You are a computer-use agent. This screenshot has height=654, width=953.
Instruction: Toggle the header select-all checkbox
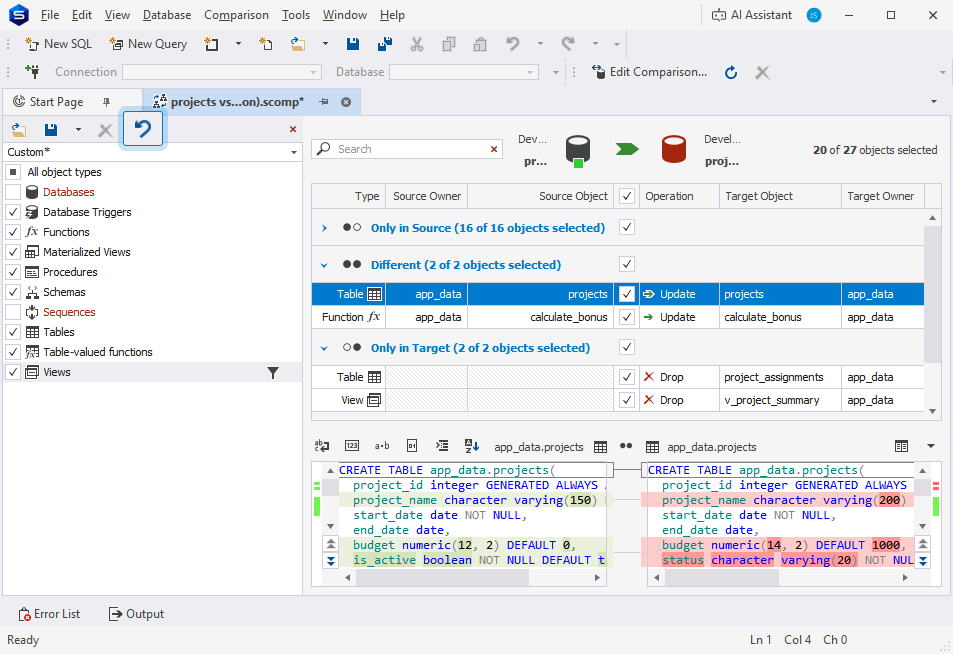coord(627,196)
